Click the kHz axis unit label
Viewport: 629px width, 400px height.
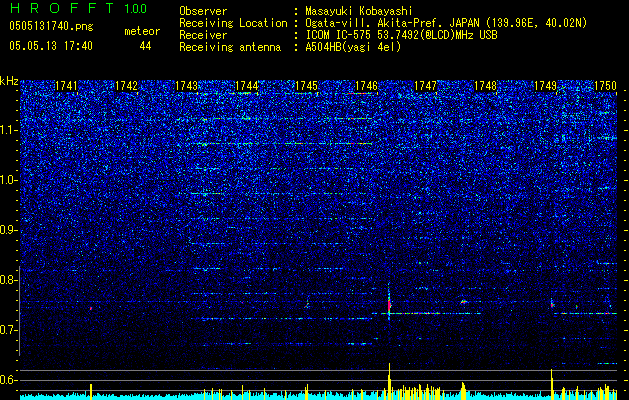pyautogui.click(x=9, y=81)
